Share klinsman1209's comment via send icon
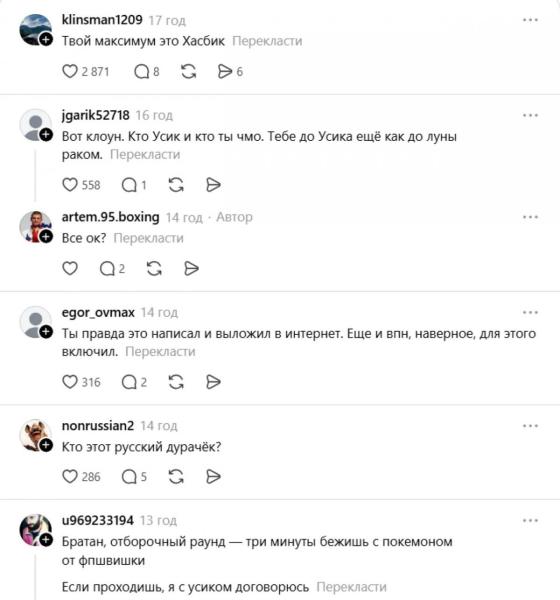The height and width of the screenshot is (600, 560). (225, 72)
